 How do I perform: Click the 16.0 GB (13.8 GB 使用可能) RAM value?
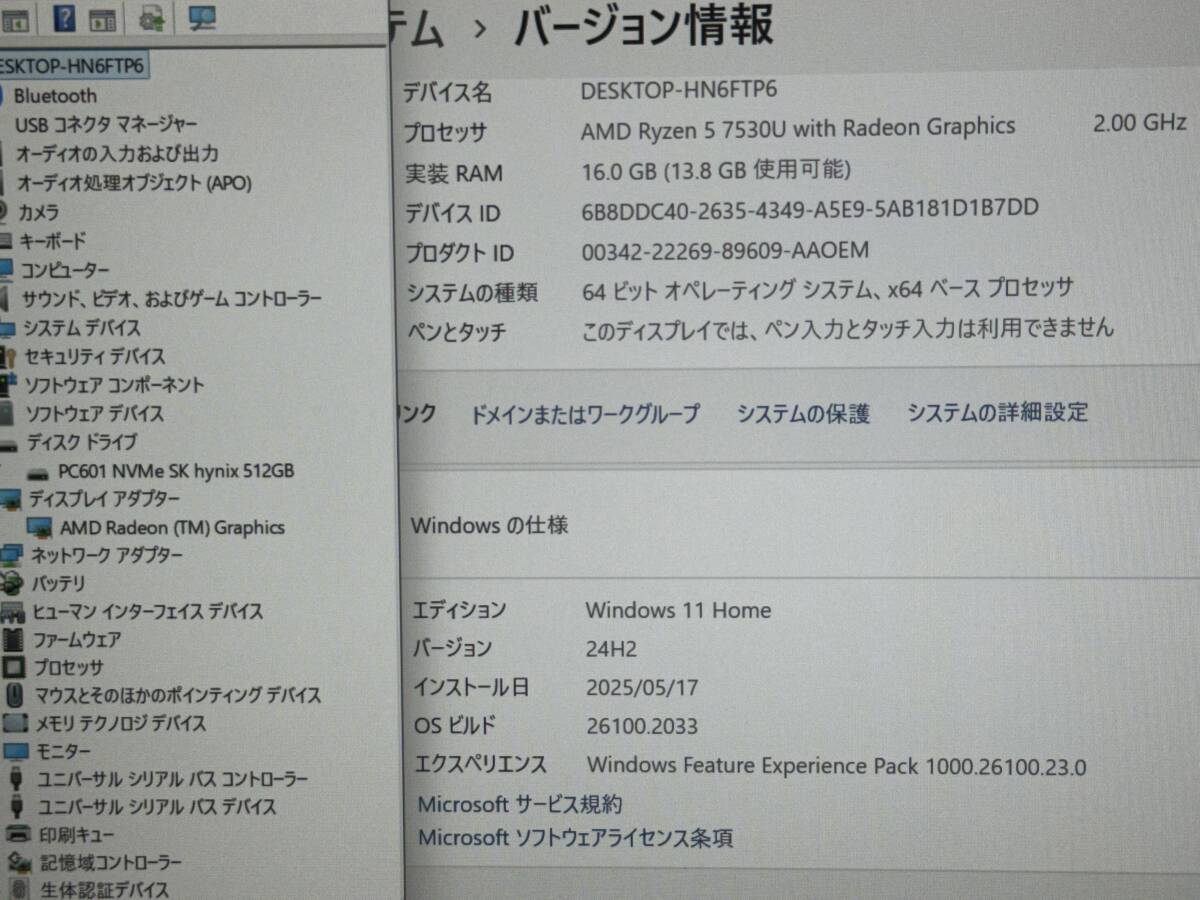[716, 169]
